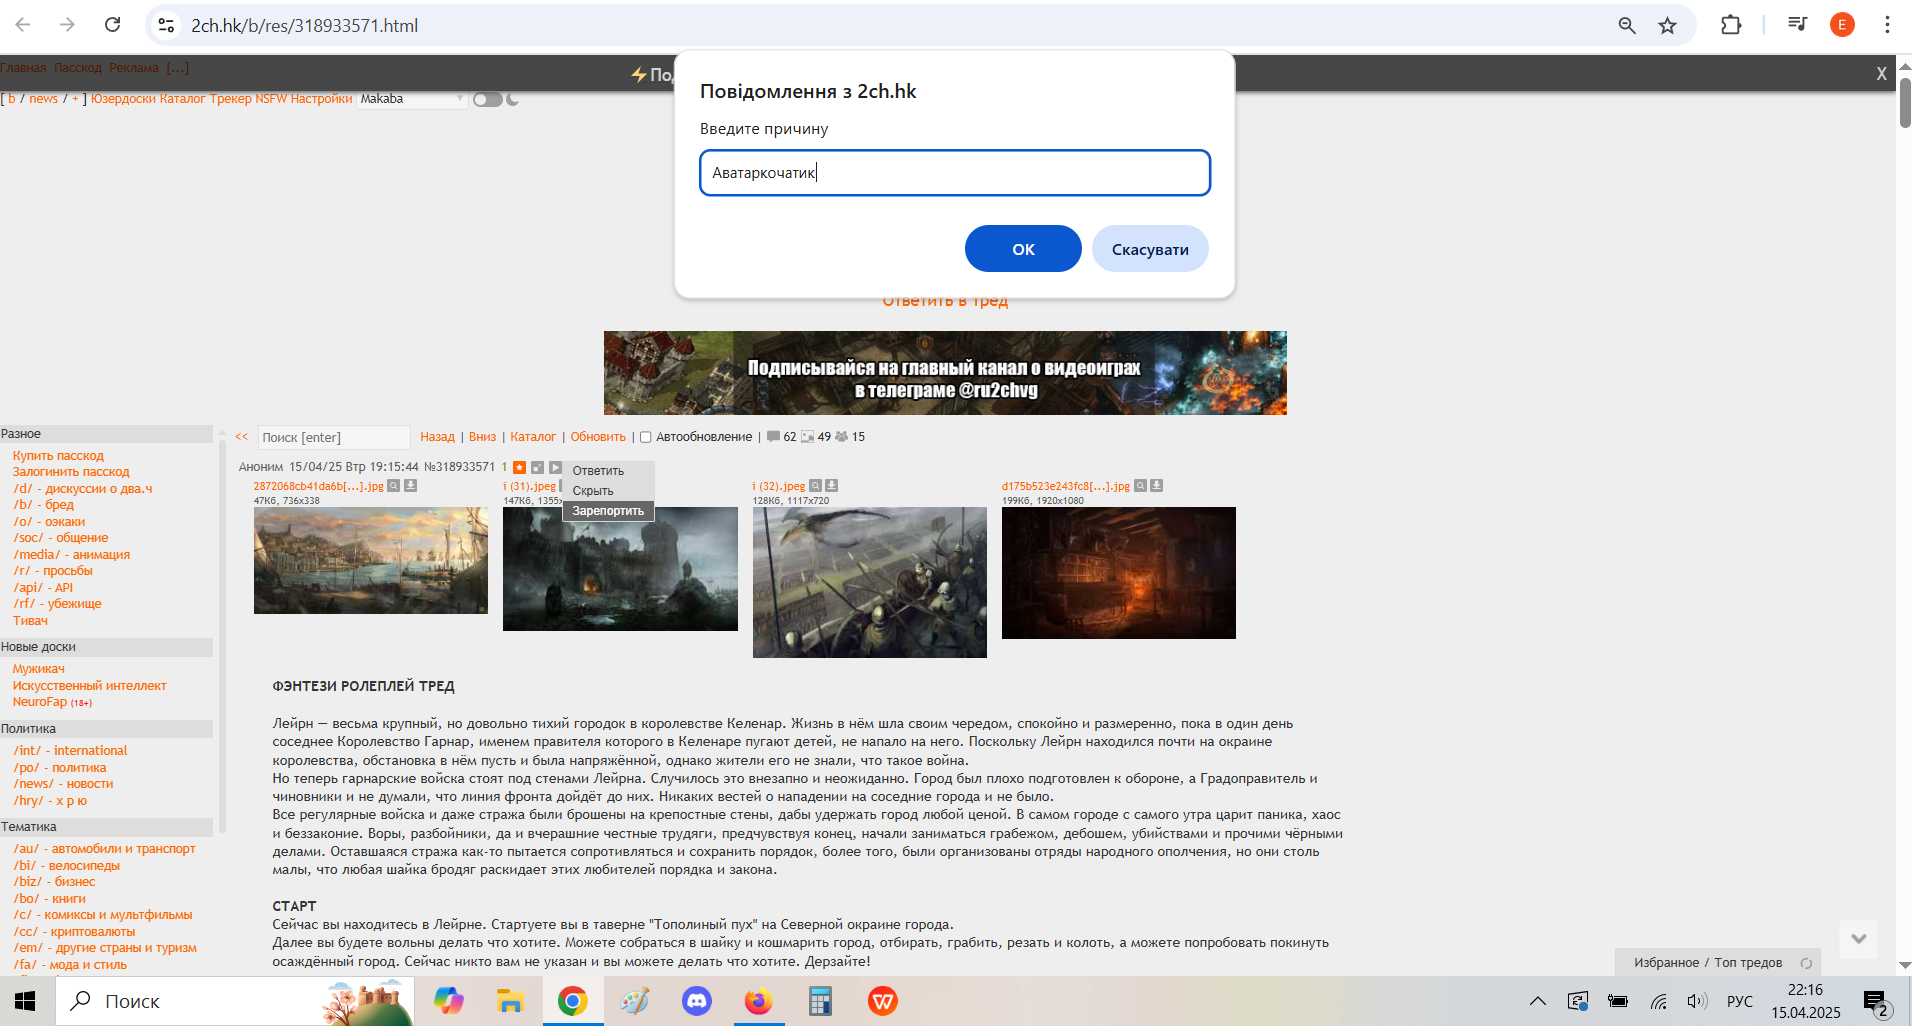
Task: Download d175b523e243fc8[...].jpg via download icon
Action: (1156, 486)
